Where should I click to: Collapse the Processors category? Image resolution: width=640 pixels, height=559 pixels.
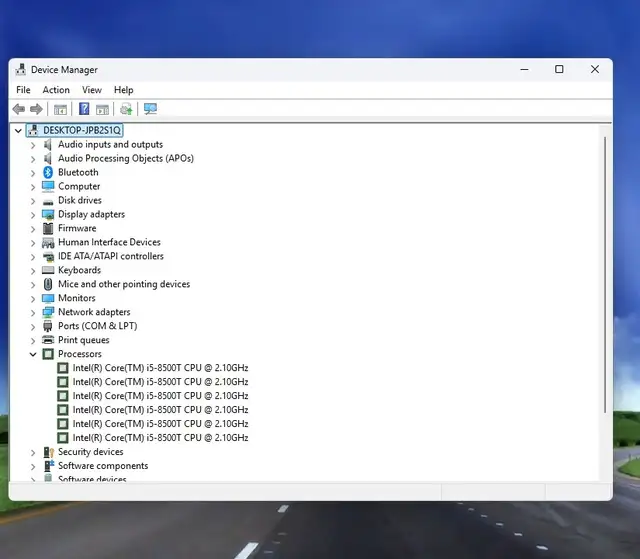pyautogui.click(x=33, y=355)
